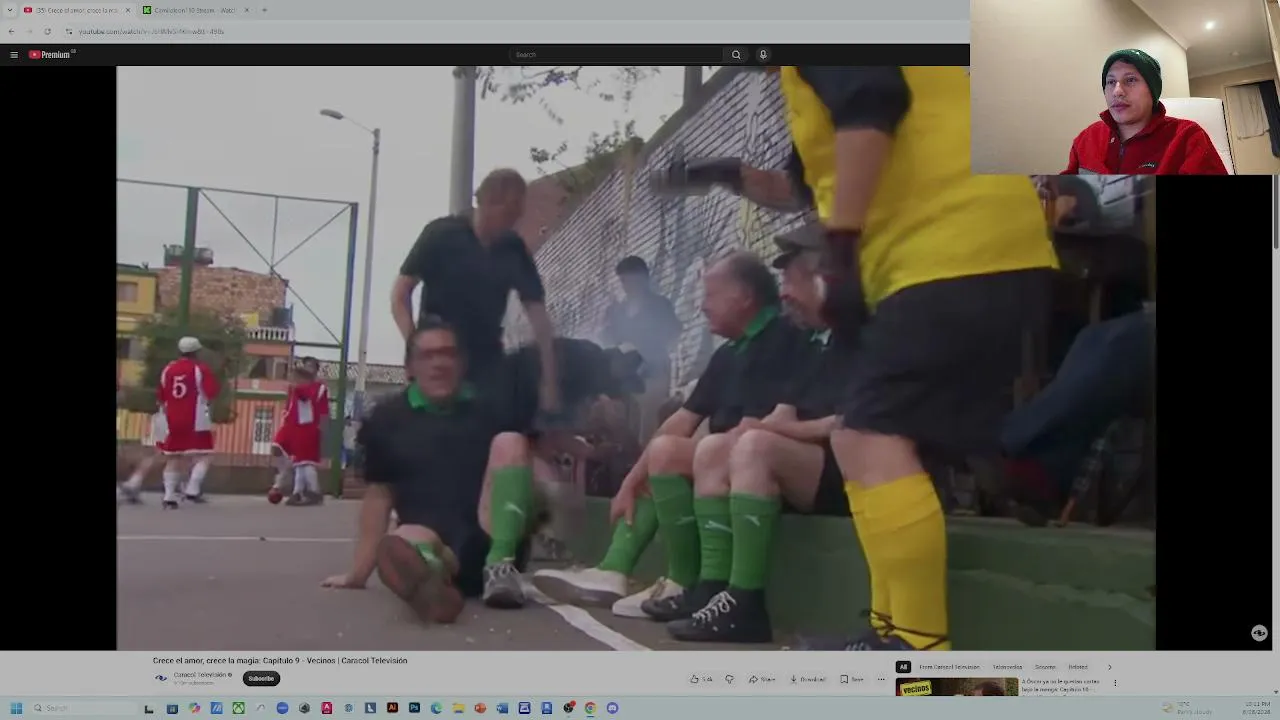The image size is (1280, 720).
Task: Open Microsoft Word from taskbar
Action: 502,708
